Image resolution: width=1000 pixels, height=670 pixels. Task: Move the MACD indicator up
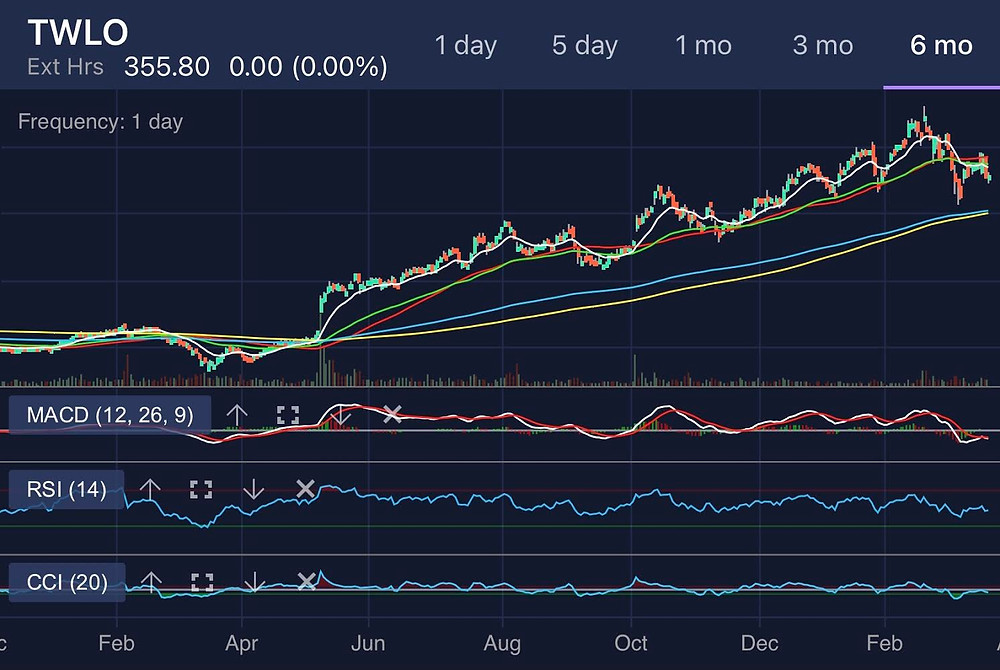[237, 415]
